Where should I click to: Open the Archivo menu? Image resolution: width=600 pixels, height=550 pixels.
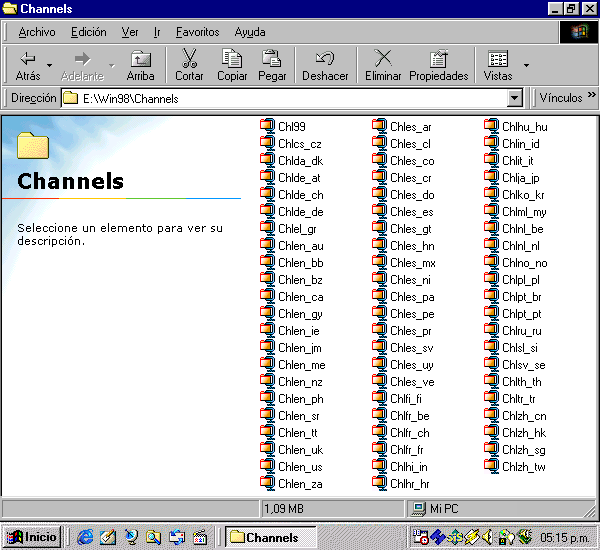click(37, 32)
